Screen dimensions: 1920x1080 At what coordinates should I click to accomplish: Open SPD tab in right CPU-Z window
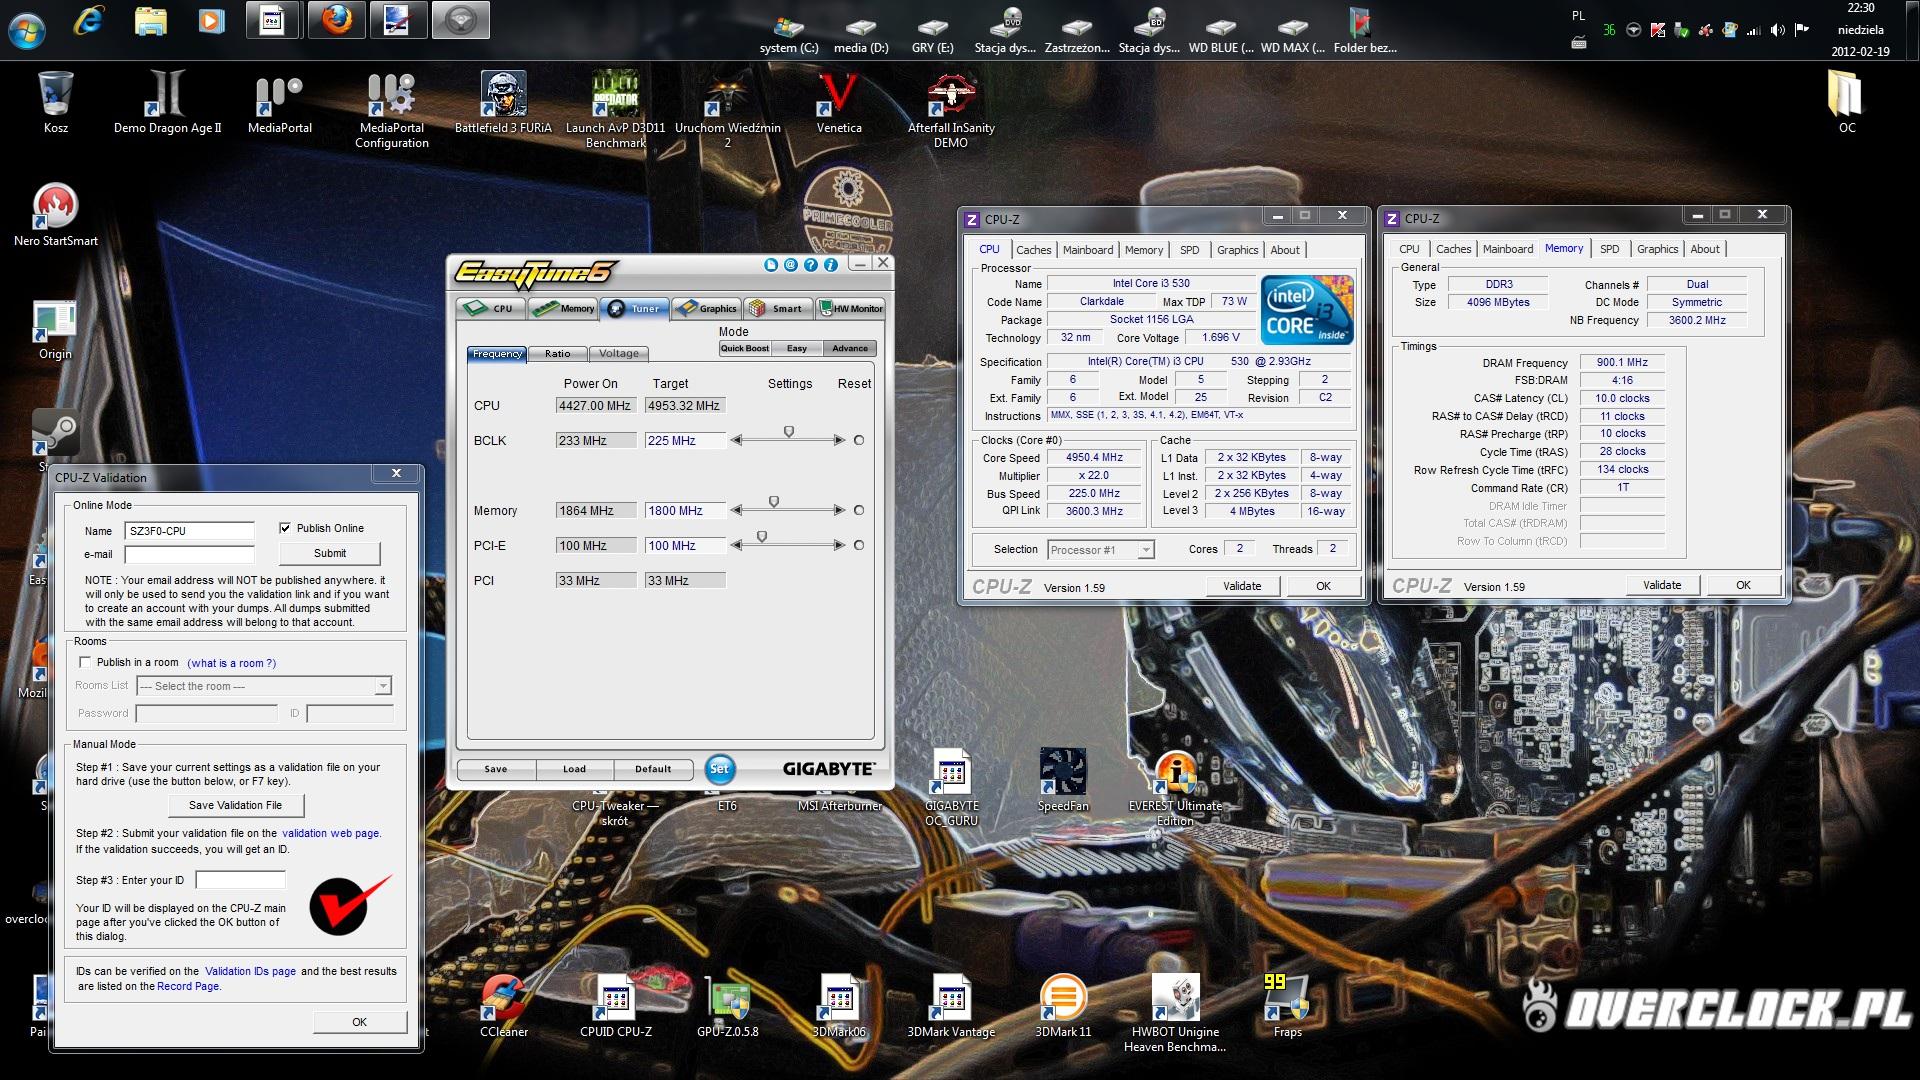point(1609,249)
